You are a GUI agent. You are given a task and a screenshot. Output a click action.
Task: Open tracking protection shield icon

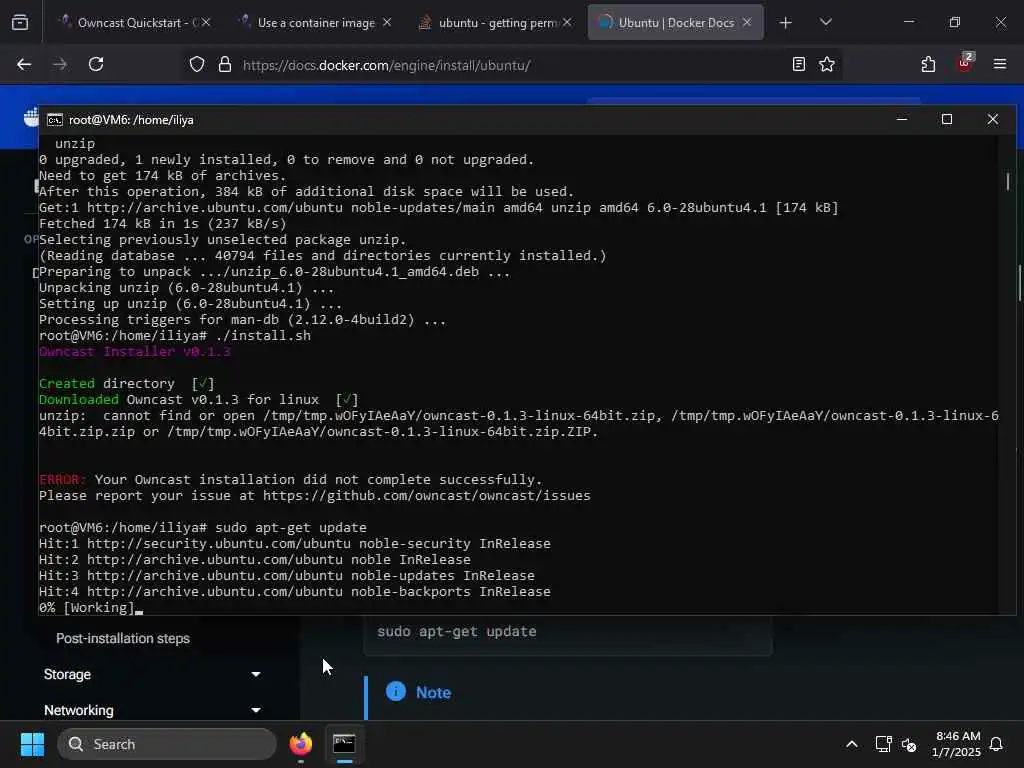(197, 64)
